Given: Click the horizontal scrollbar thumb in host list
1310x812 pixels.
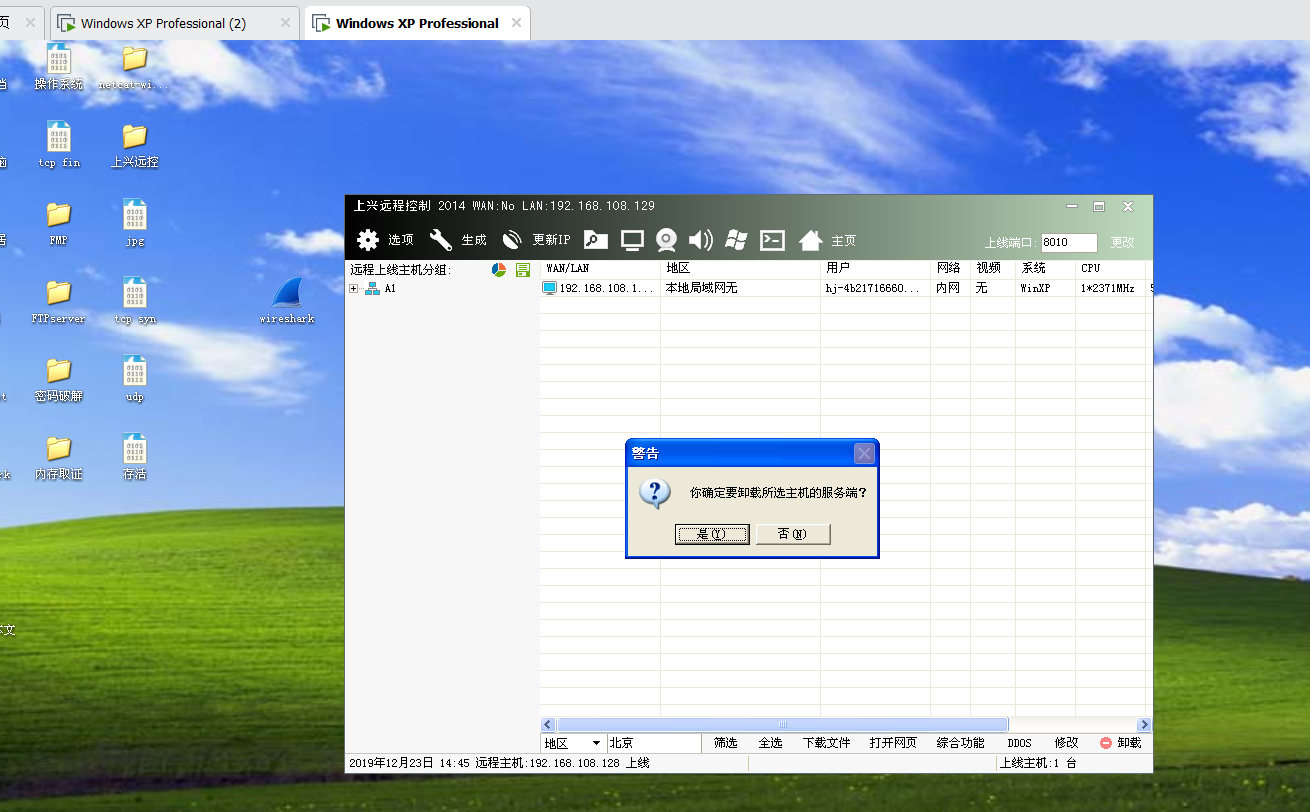Looking at the screenshot, I should point(782,725).
